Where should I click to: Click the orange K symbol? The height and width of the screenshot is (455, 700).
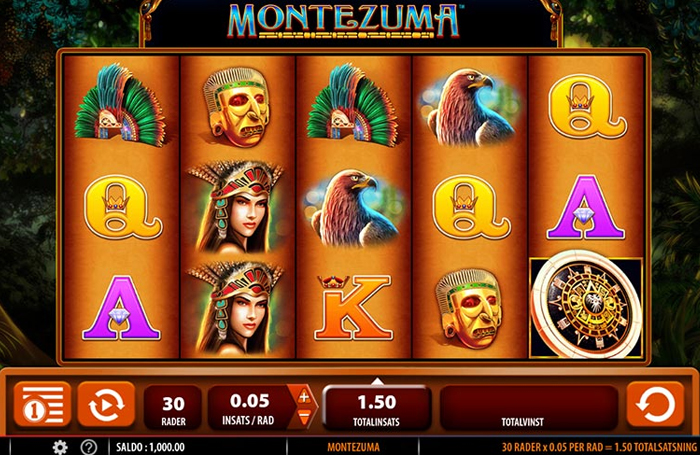pyautogui.click(x=353, y=308)
